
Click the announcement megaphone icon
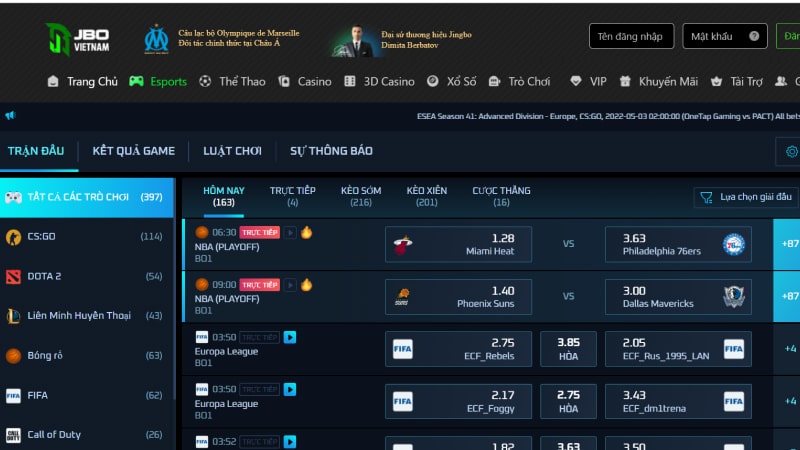[x=10, y=115]
